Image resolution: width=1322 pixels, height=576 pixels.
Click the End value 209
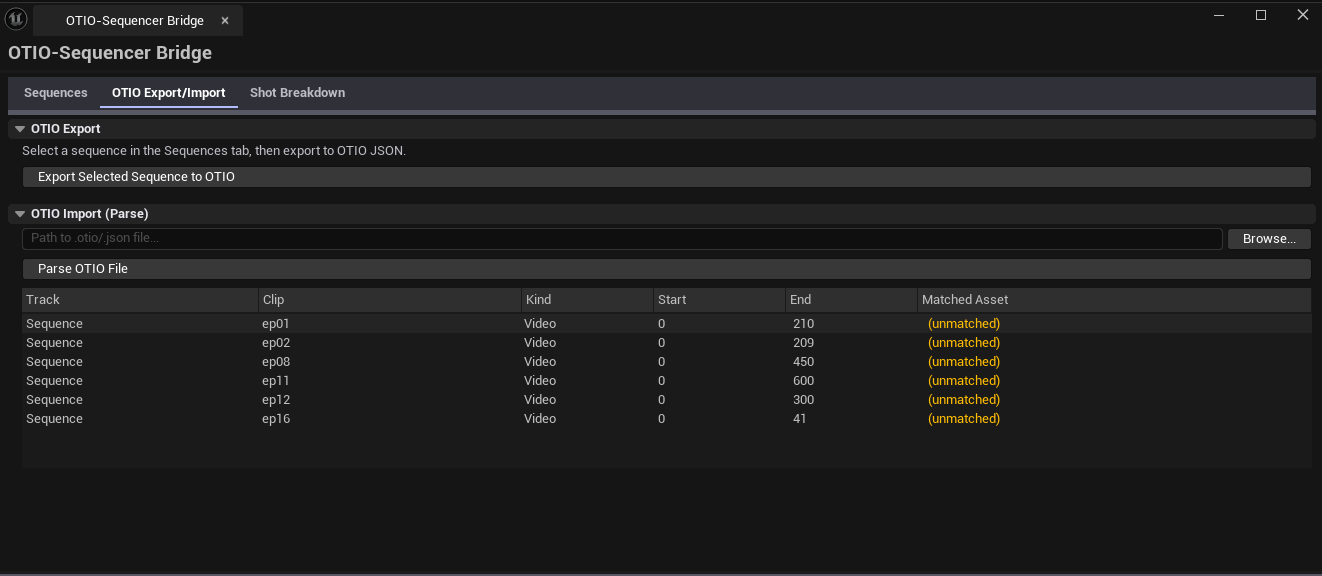pos(803,343)
